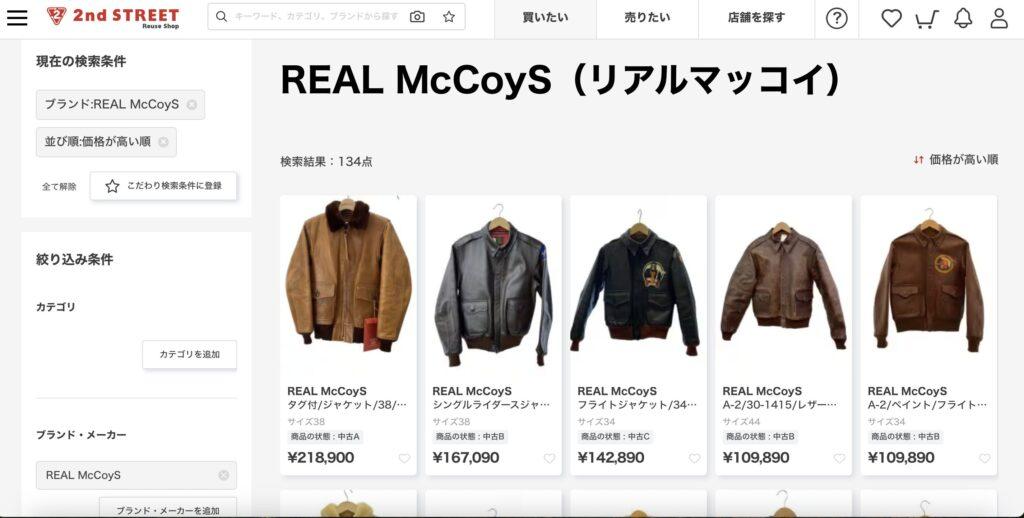The width and height of the screenshot is (1024, 518).
Task: Open the help question mark icon
Action: pos(836,18)
